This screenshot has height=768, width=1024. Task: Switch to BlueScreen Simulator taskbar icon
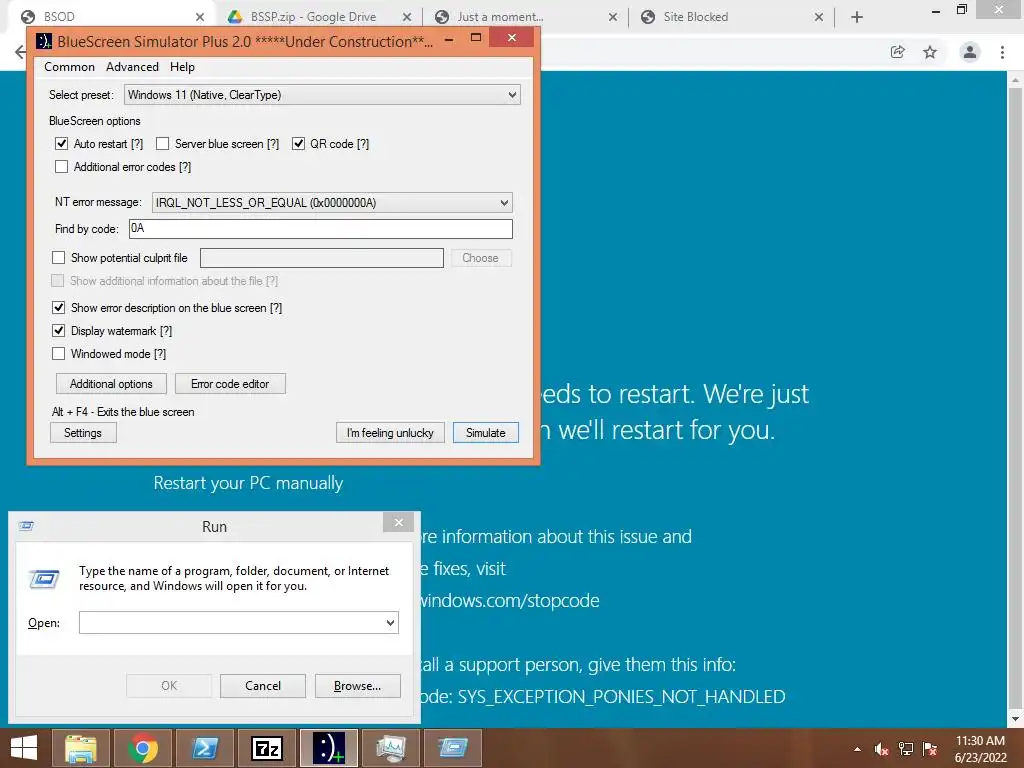pyautogui.click(x=329, y=748)
